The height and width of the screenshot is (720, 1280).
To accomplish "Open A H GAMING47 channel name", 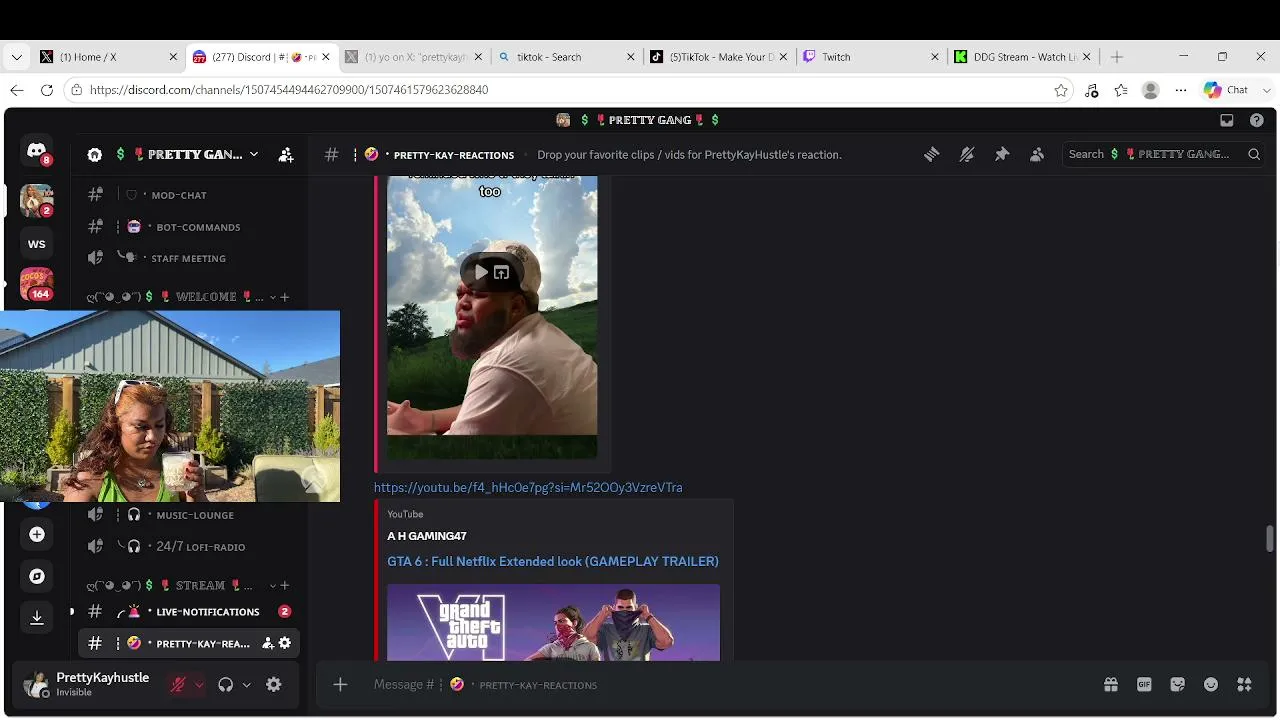I will coord(427,536).
